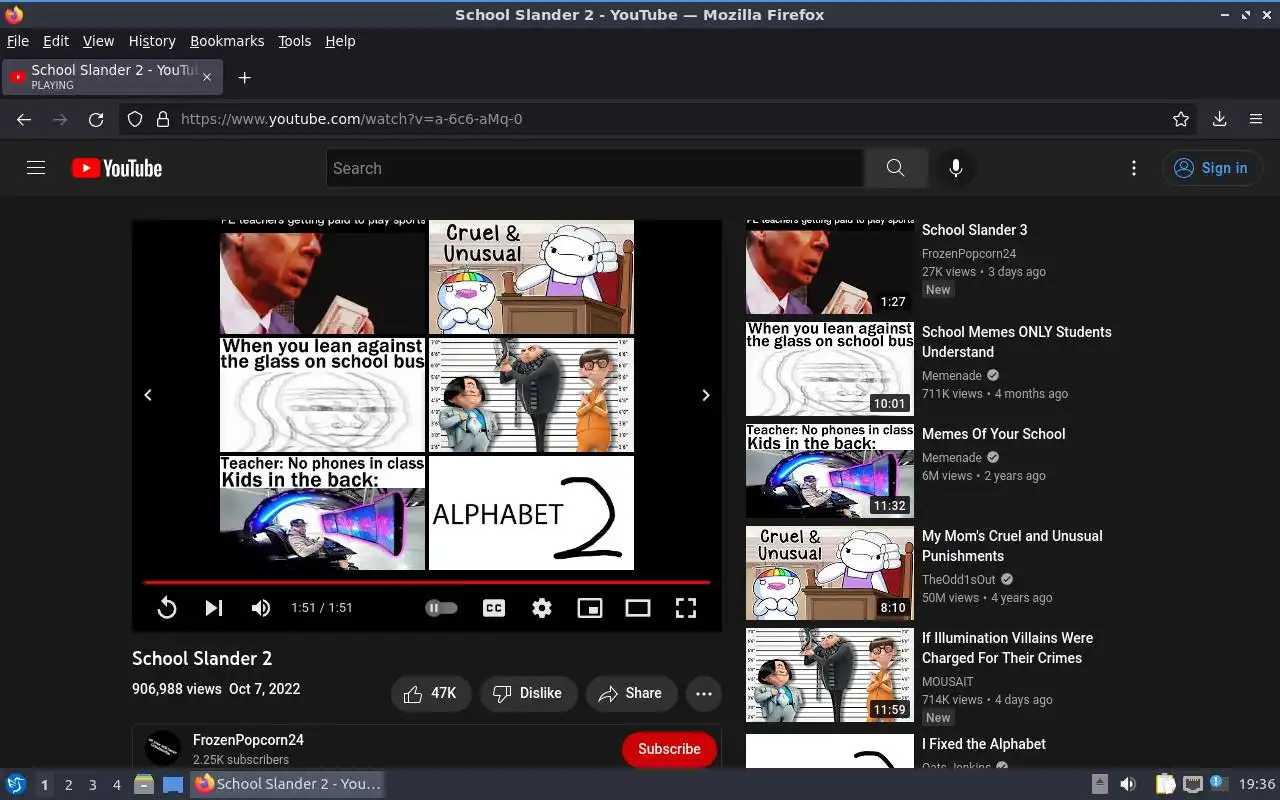Viewport: 1280px width, 800px height.
Task: Bookmark this page with star icon
Action: [x=1181, y=119]
